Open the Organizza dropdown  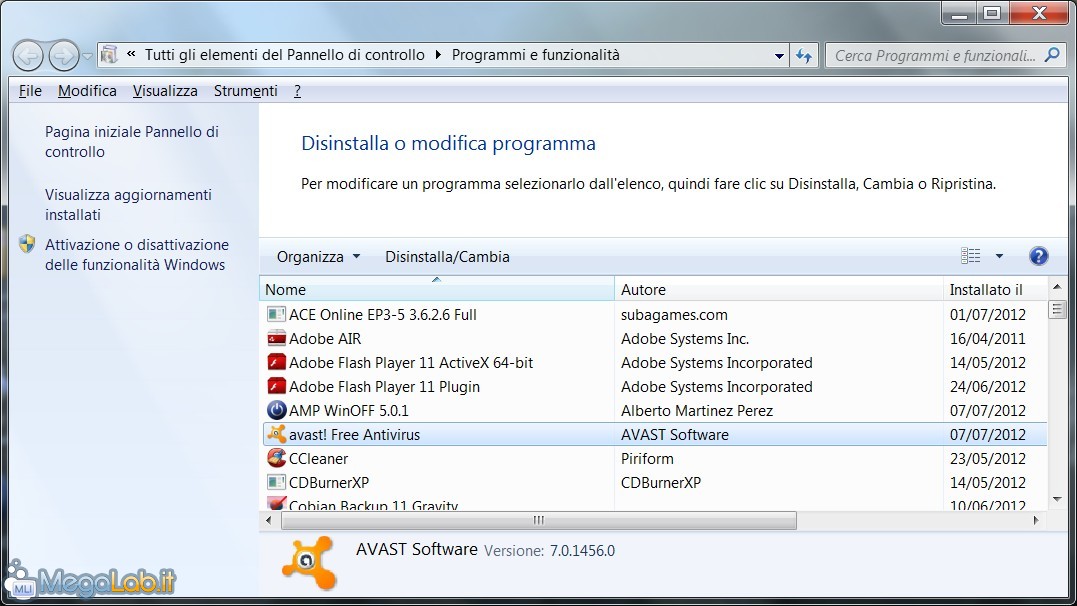click(318, 257)
